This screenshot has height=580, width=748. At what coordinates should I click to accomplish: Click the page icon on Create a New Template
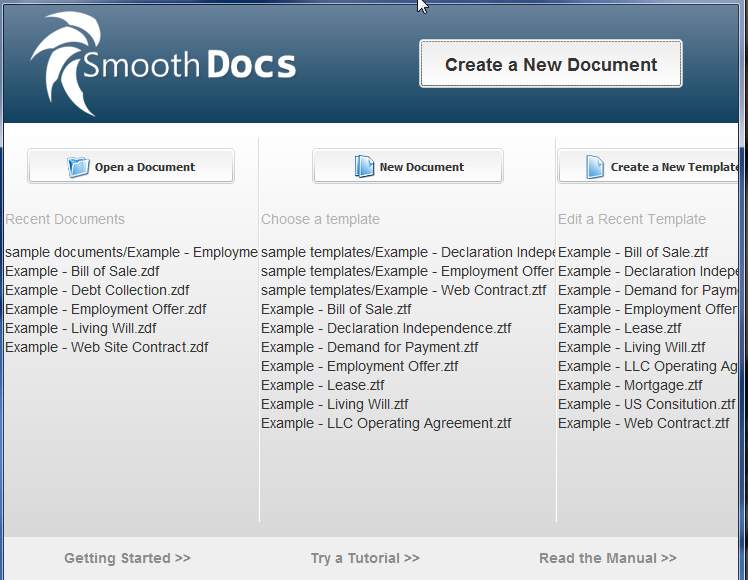point(595,167)
